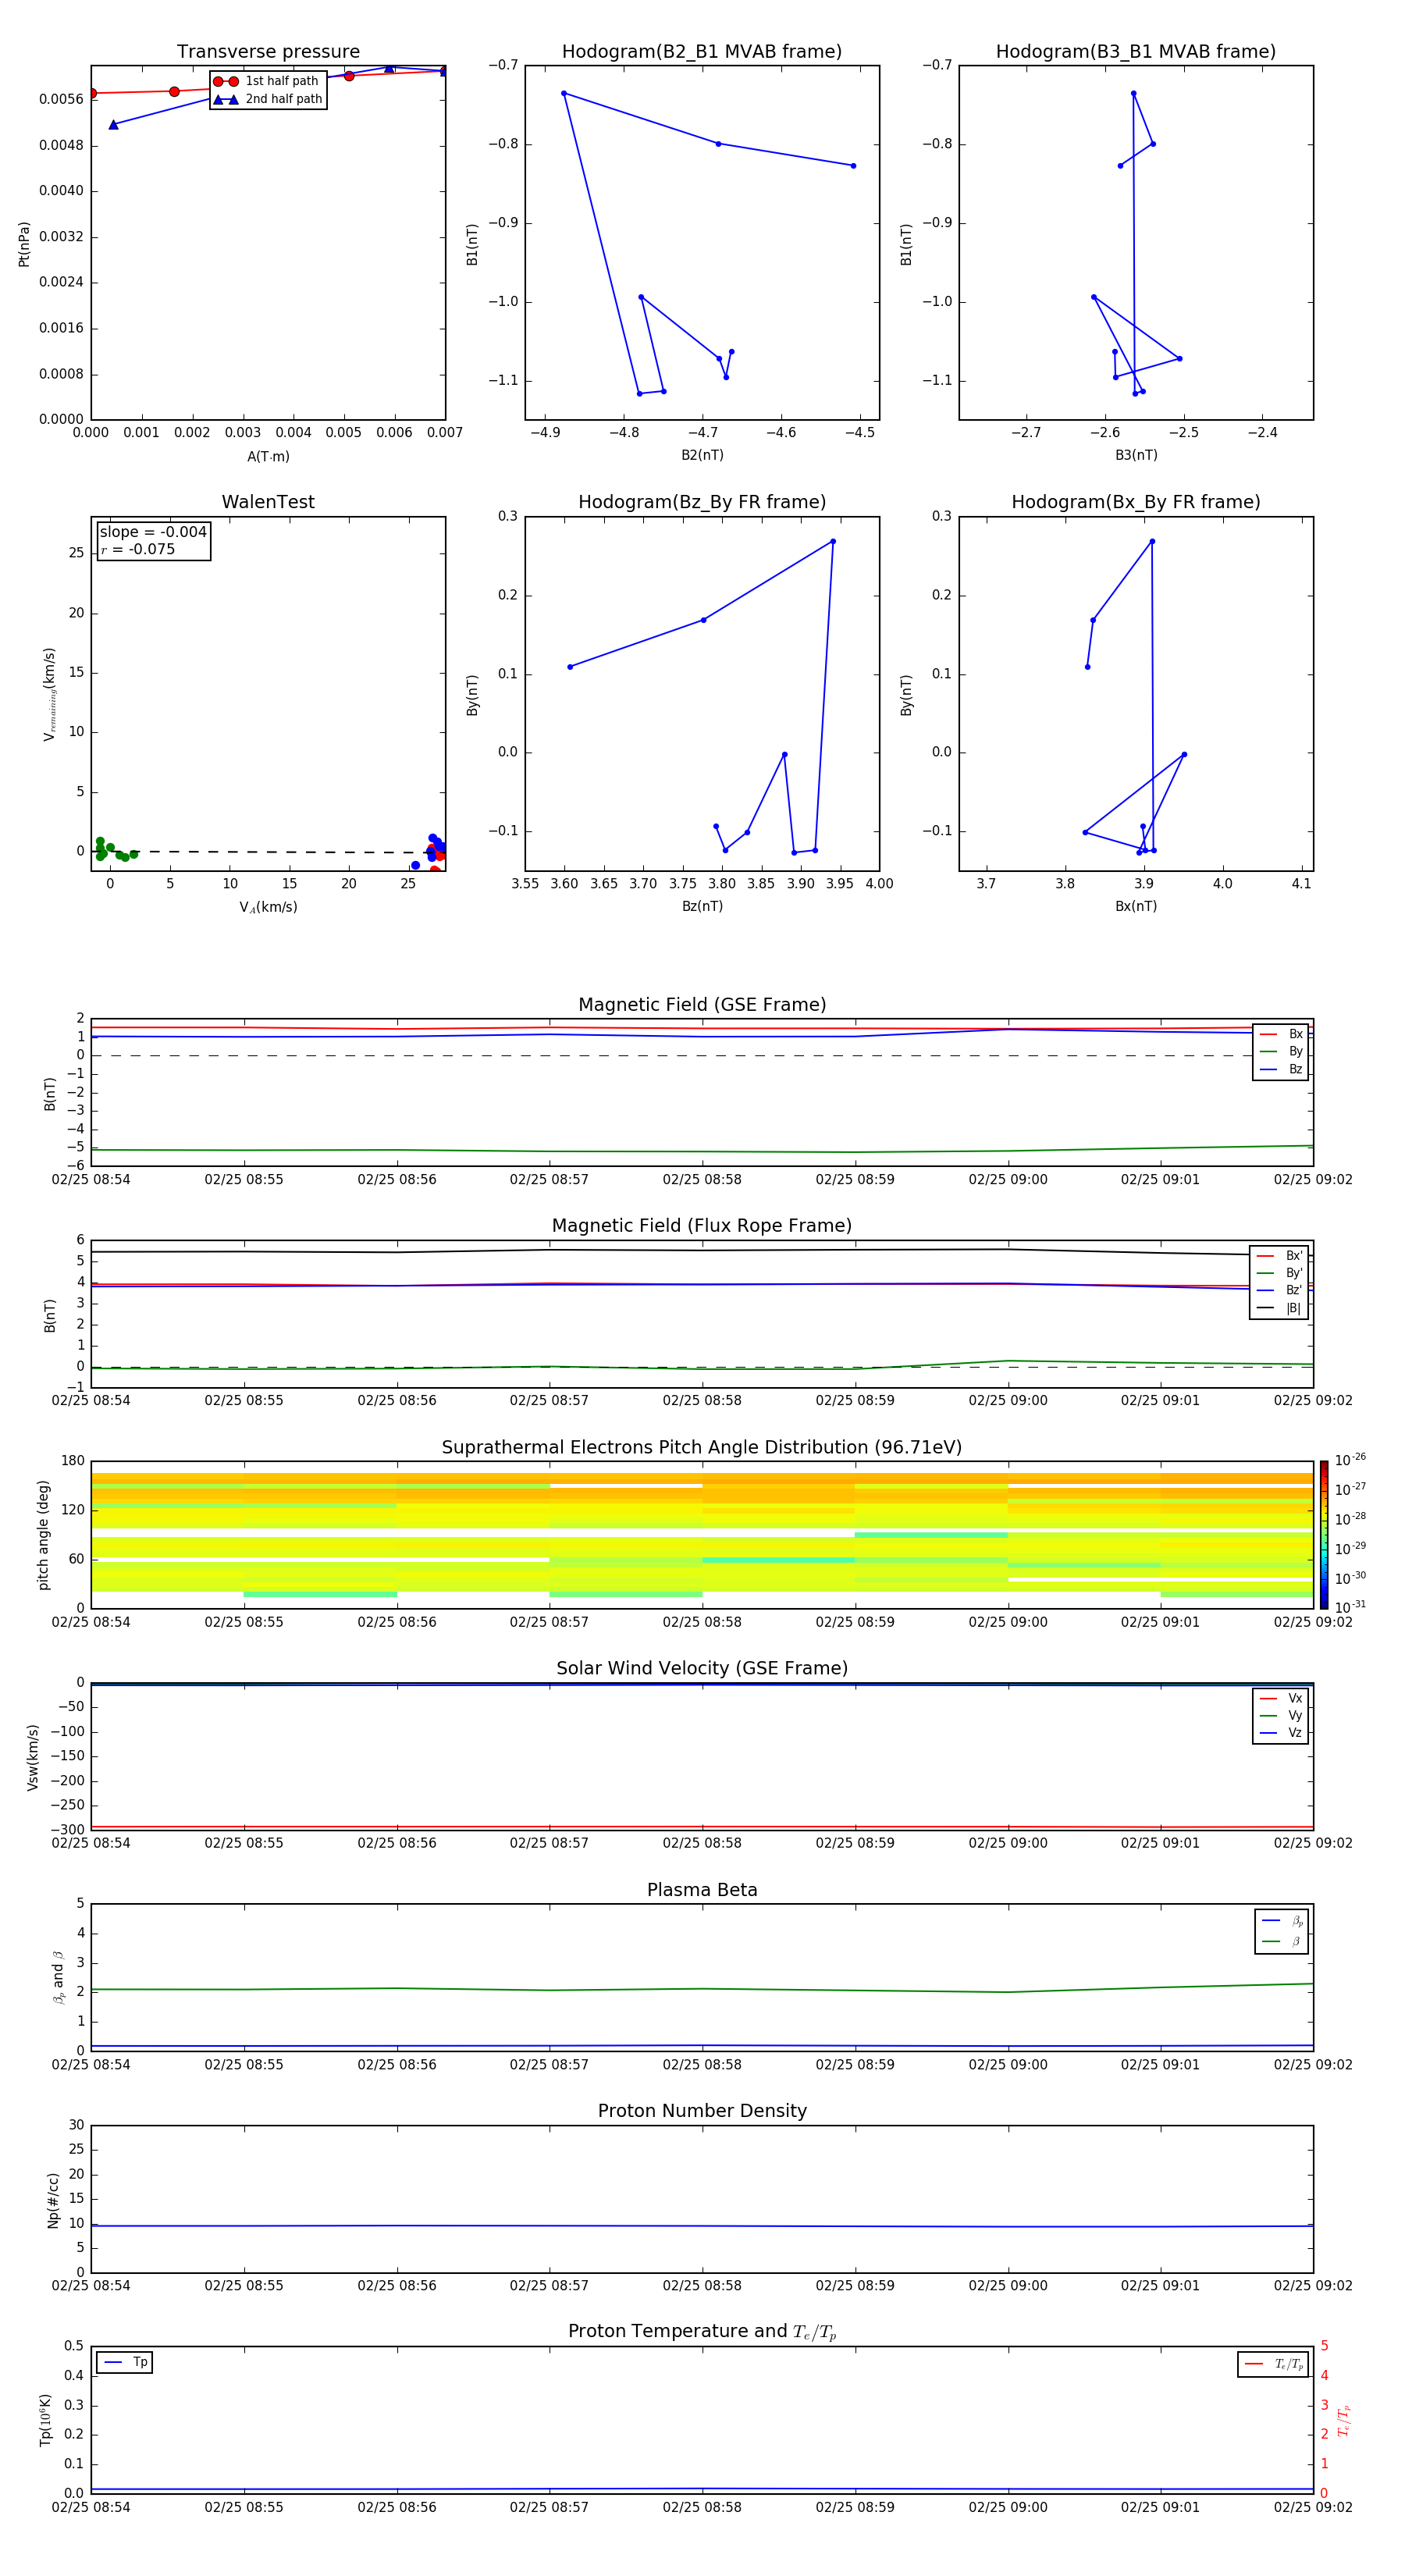Click the 'Hodogram(B3_B1 MVAB frame)' title
The height and width of the screenshot is (2576, 1405).
[x=1136, y=52]
